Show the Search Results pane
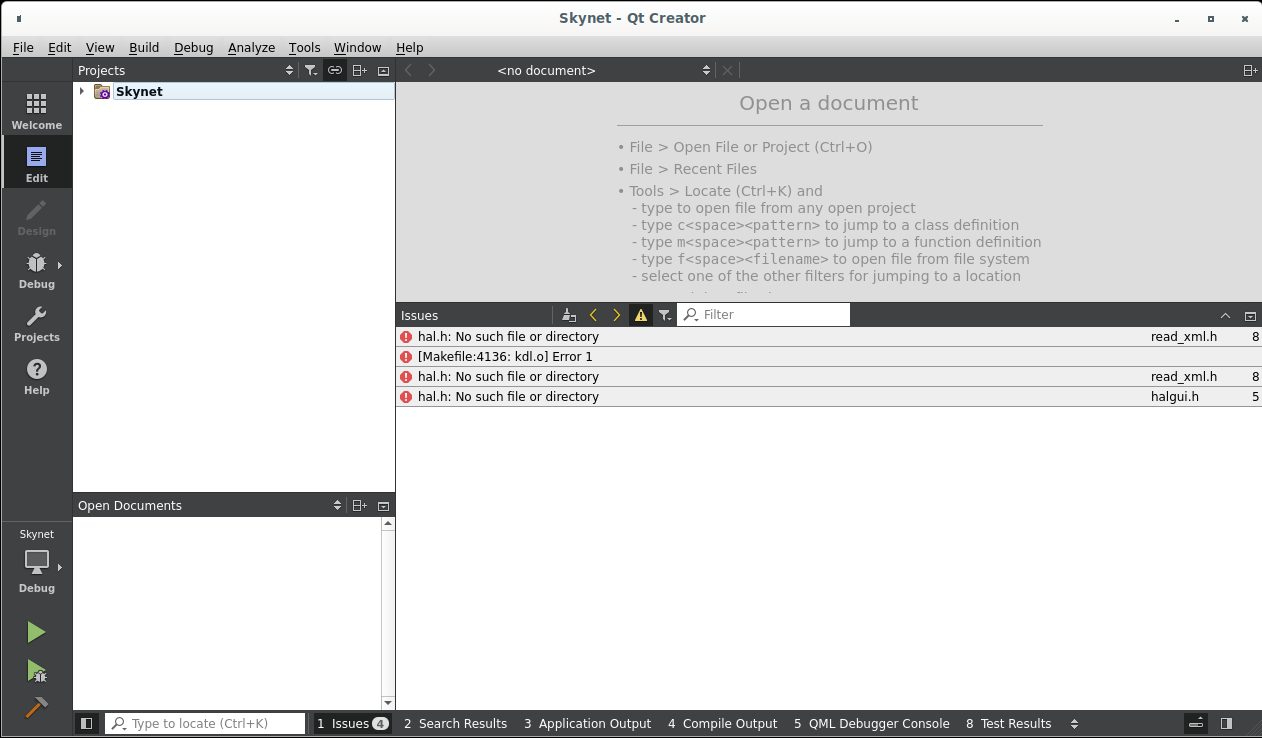The image size is (1262, 738). (455, 723)
